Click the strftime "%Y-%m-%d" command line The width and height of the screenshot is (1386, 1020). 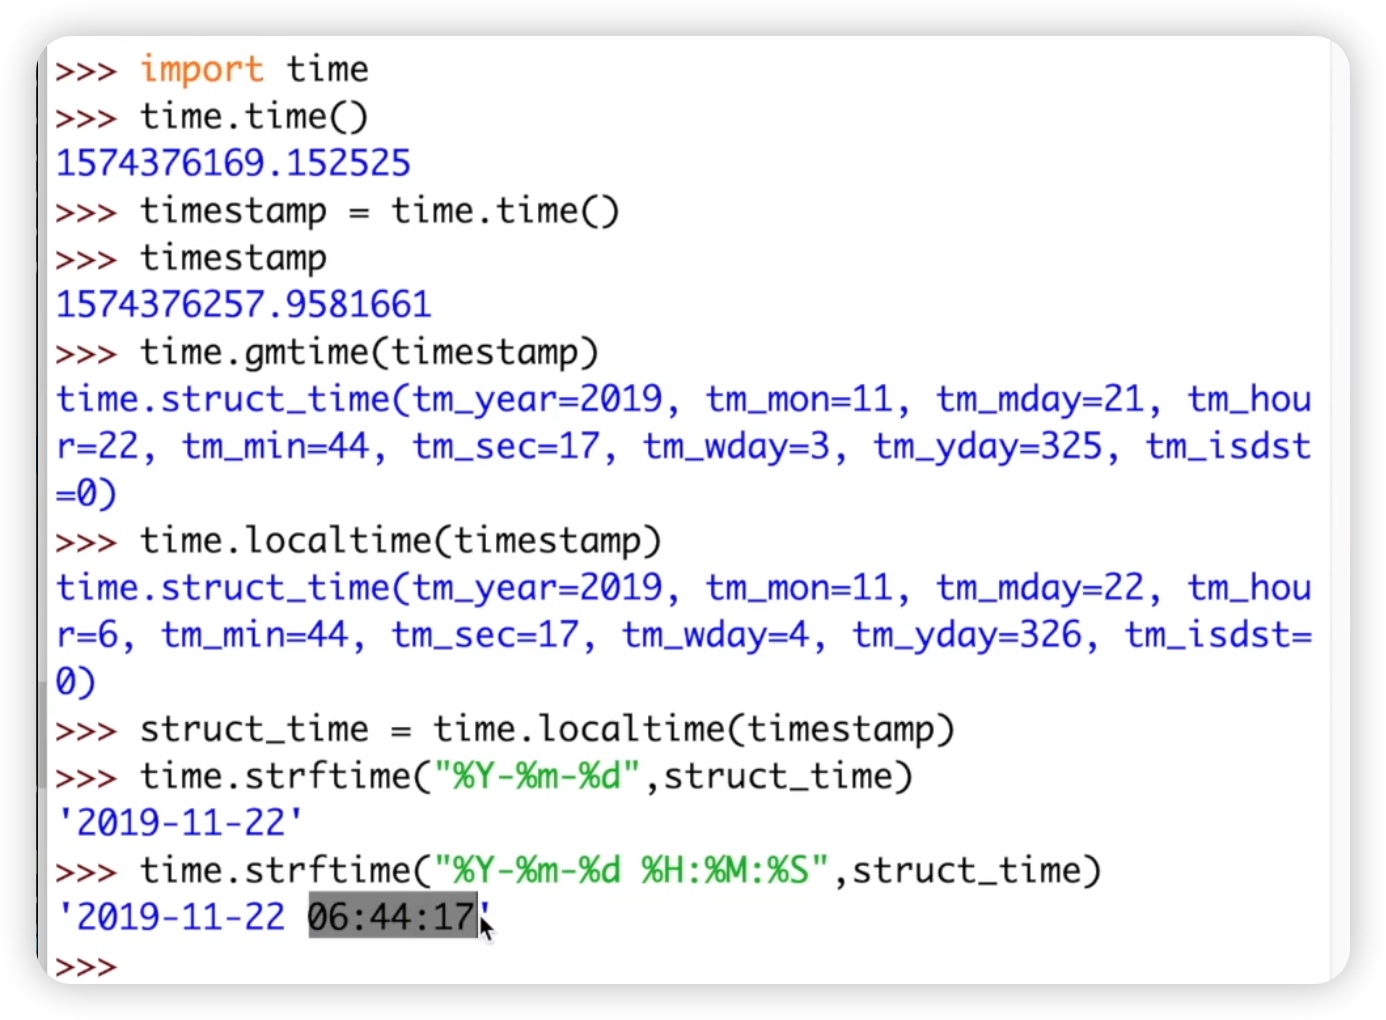(x=484, y=776)
